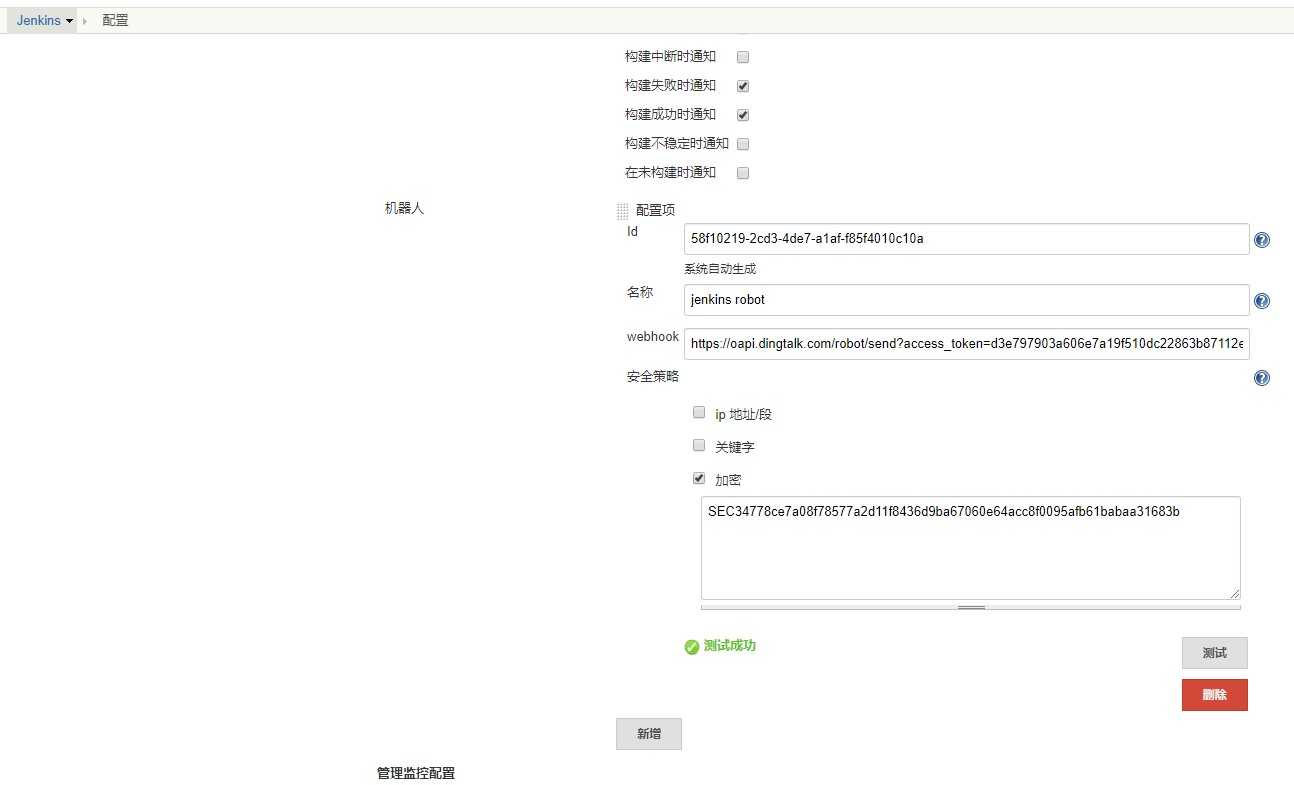Viewport: 1294px width, 785px height.
Task: Click the 构建不稳定时通知 label text
Action: pos(677,144)
